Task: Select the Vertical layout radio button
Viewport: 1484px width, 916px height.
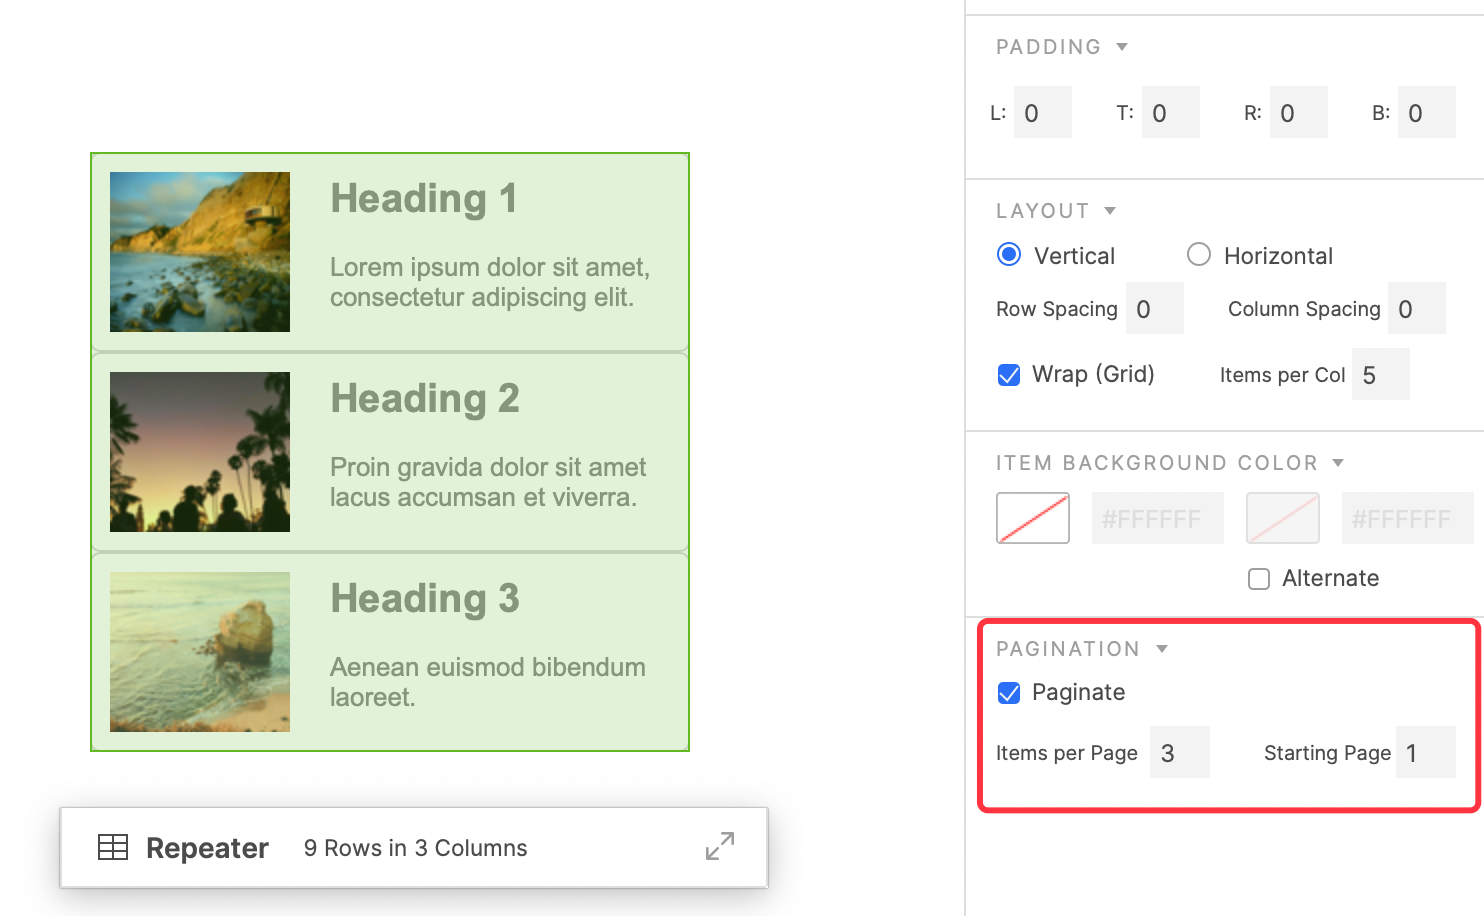Action: 1009,255
